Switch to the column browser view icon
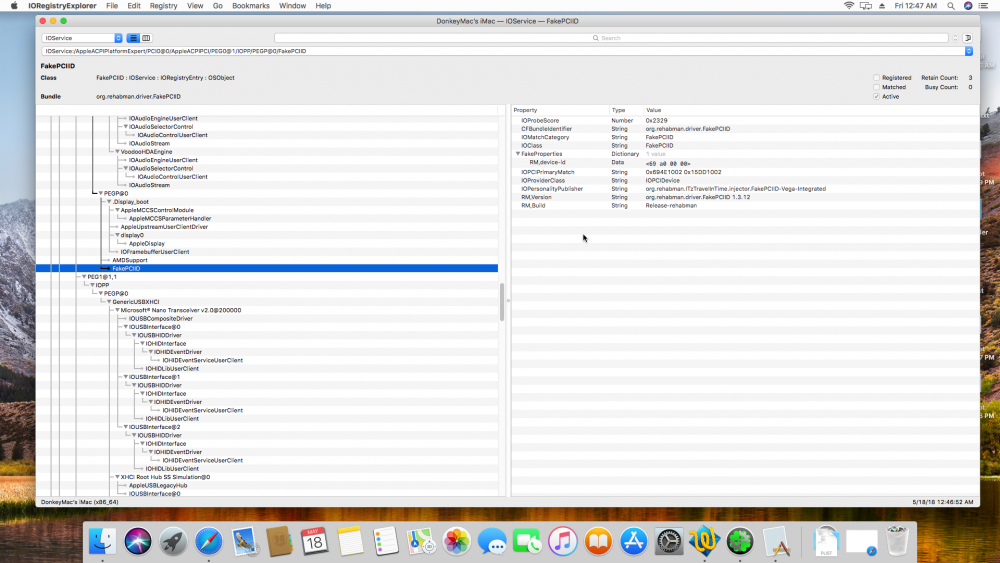The image size is (1000, 563). click(x=146, y=38)
